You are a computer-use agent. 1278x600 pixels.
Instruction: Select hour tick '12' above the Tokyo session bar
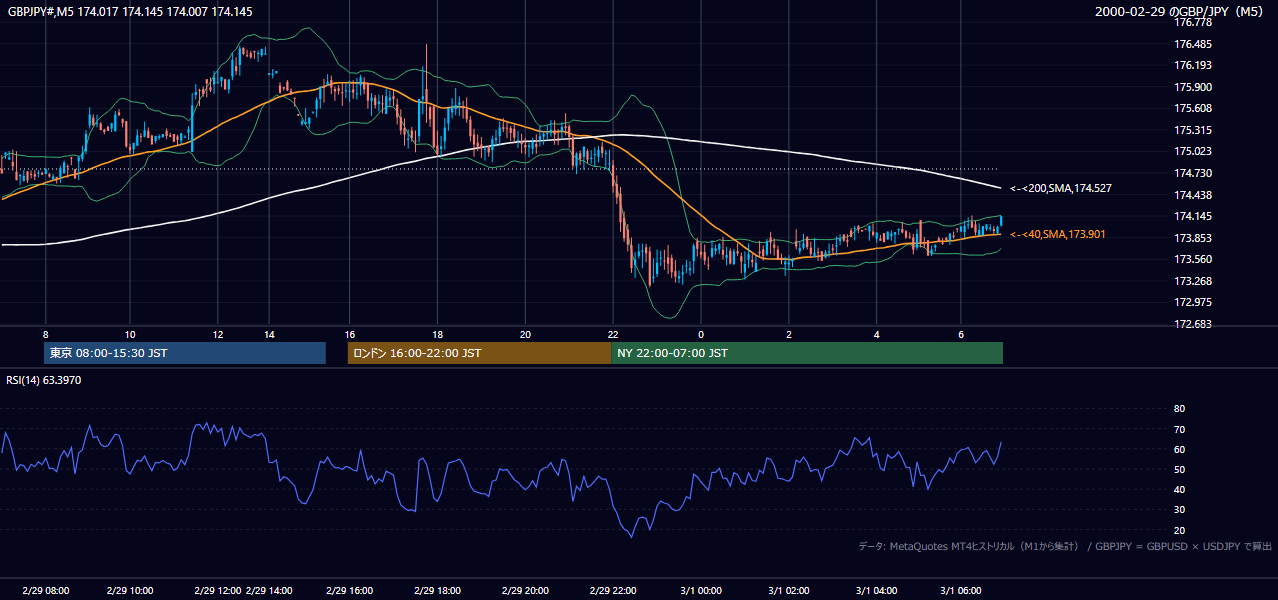[218, 334]
